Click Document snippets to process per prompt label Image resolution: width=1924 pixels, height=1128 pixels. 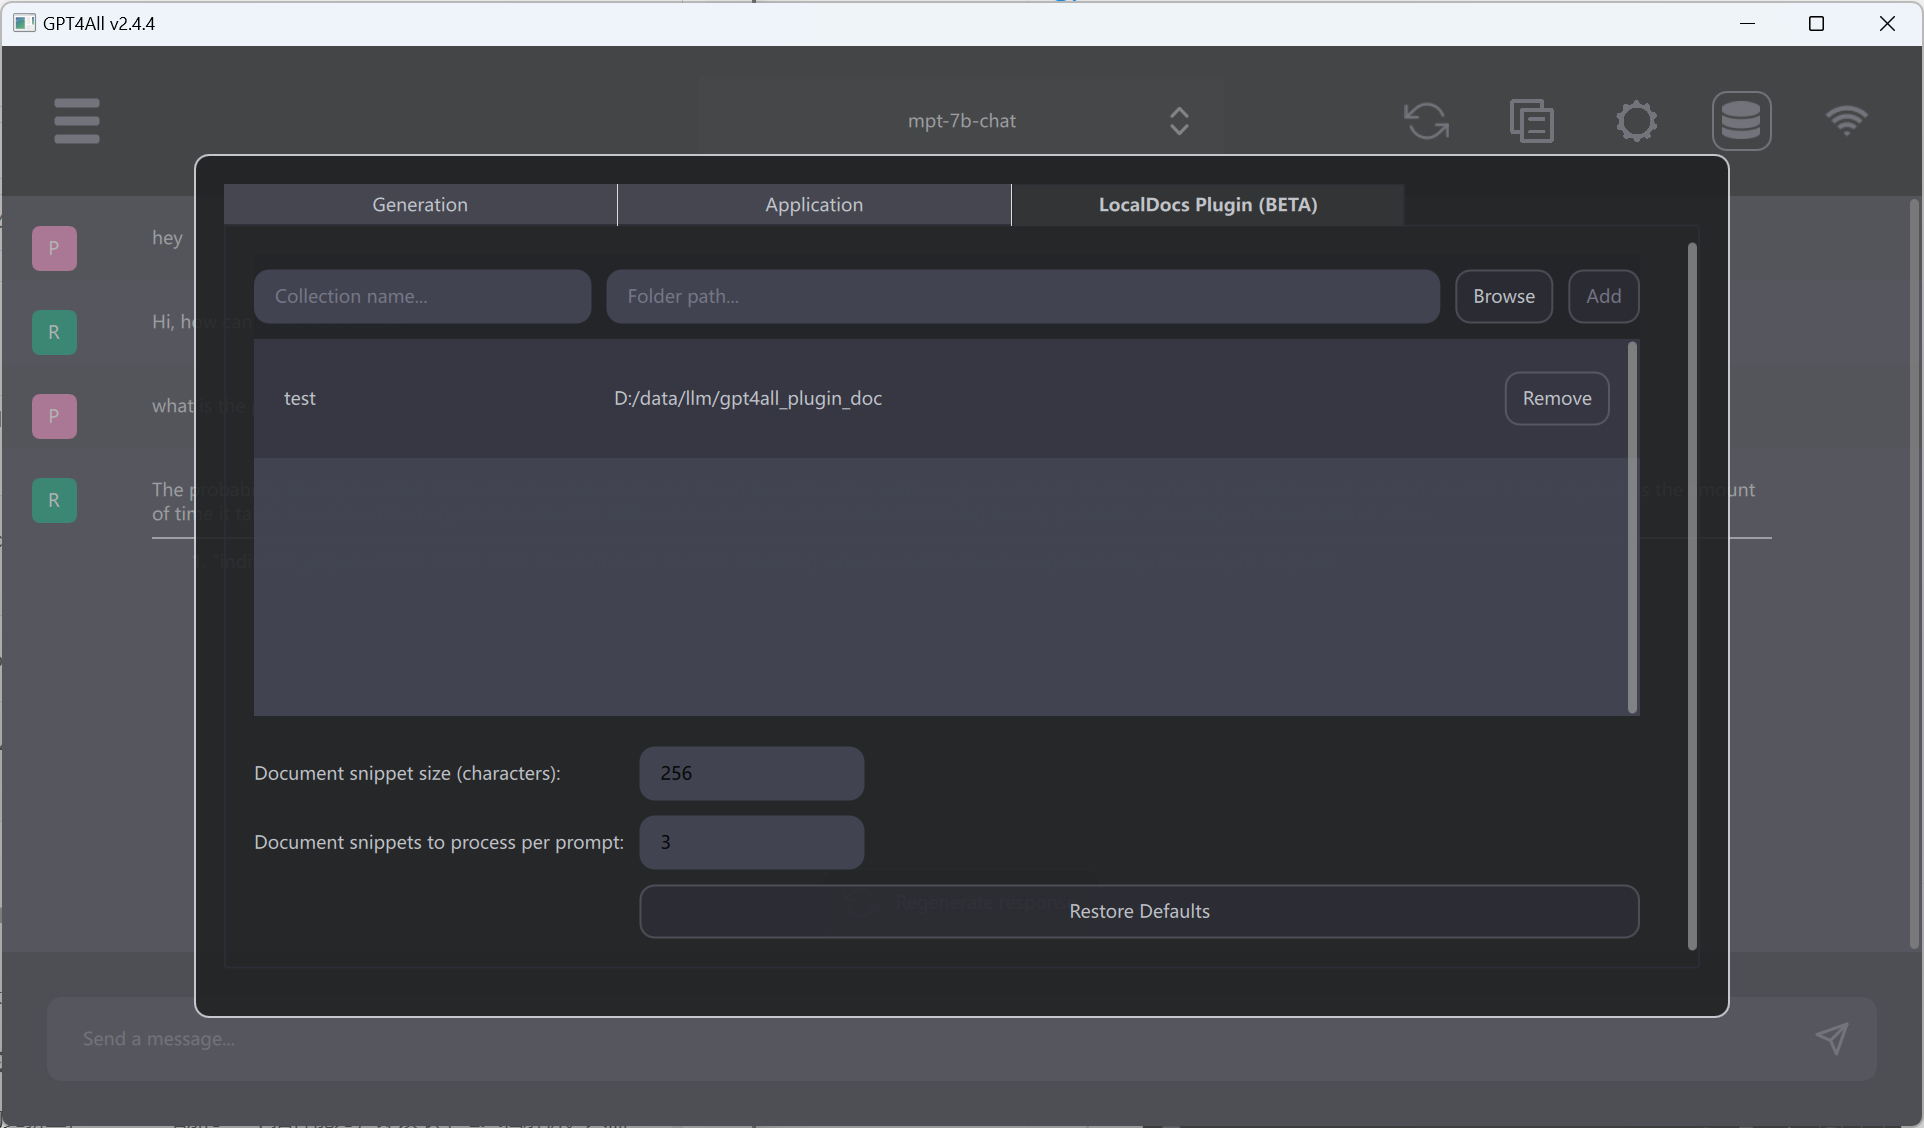click(439, 842)
